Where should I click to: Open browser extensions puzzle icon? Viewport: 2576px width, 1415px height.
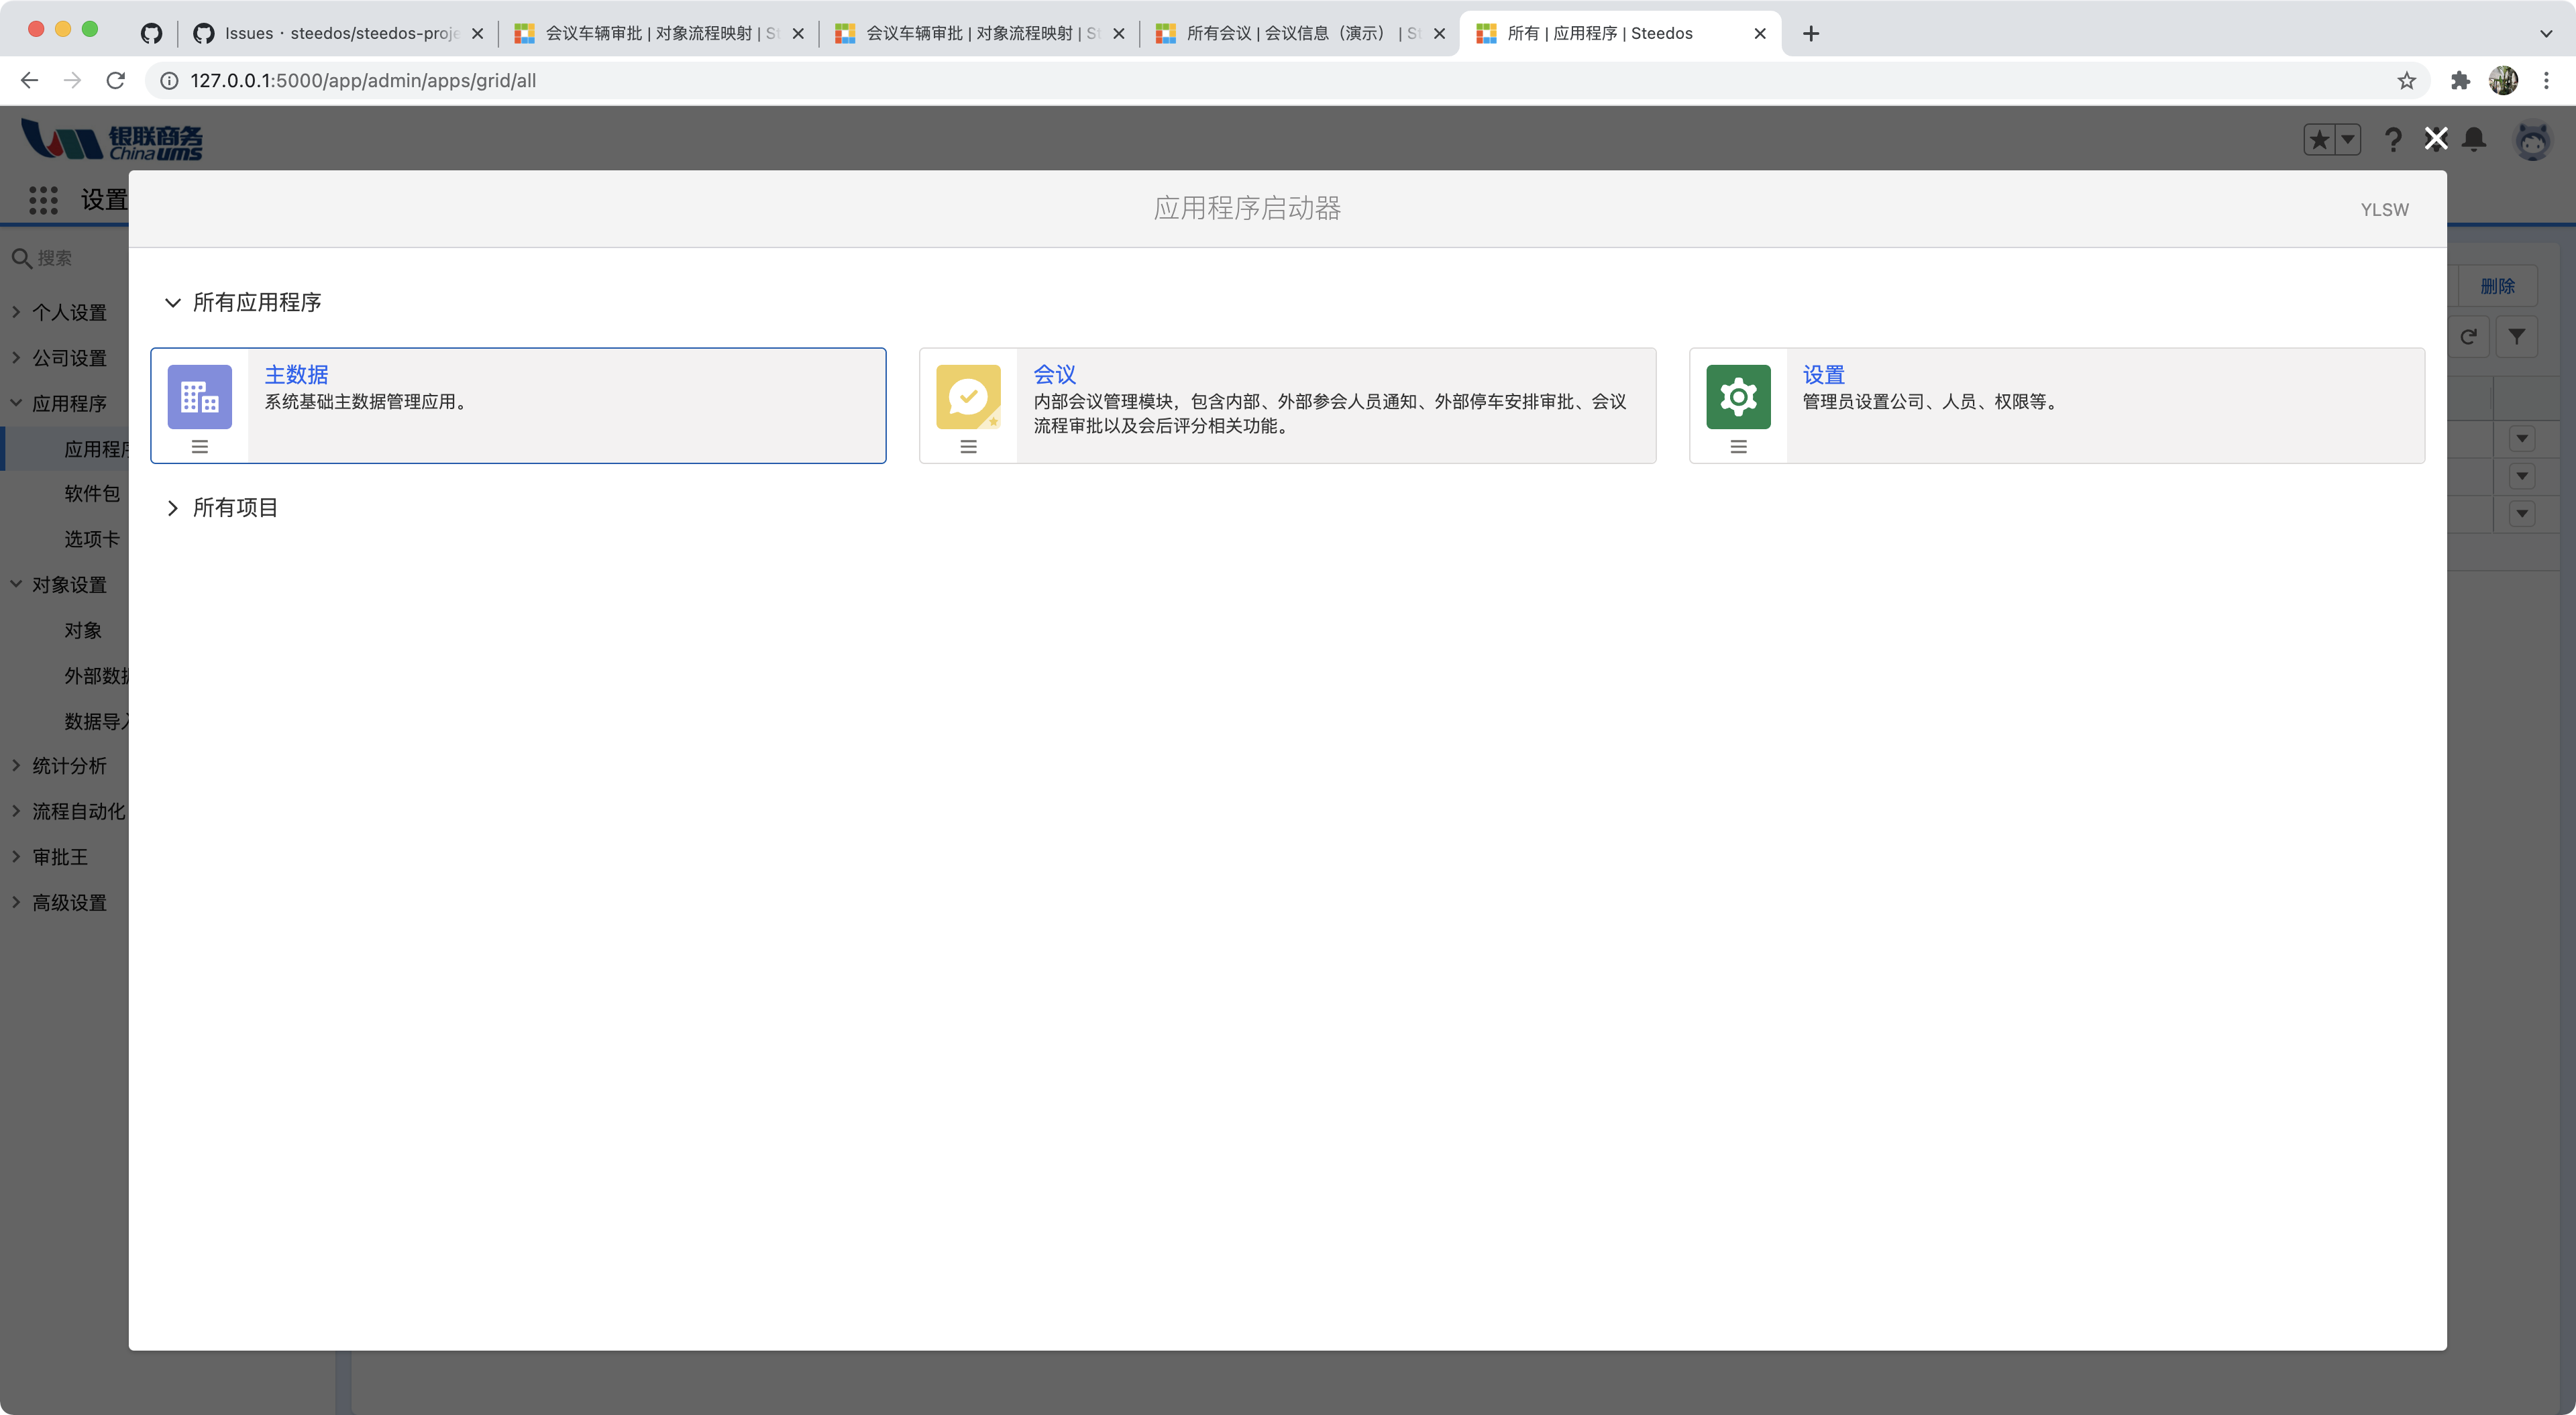click(2460, 80)
